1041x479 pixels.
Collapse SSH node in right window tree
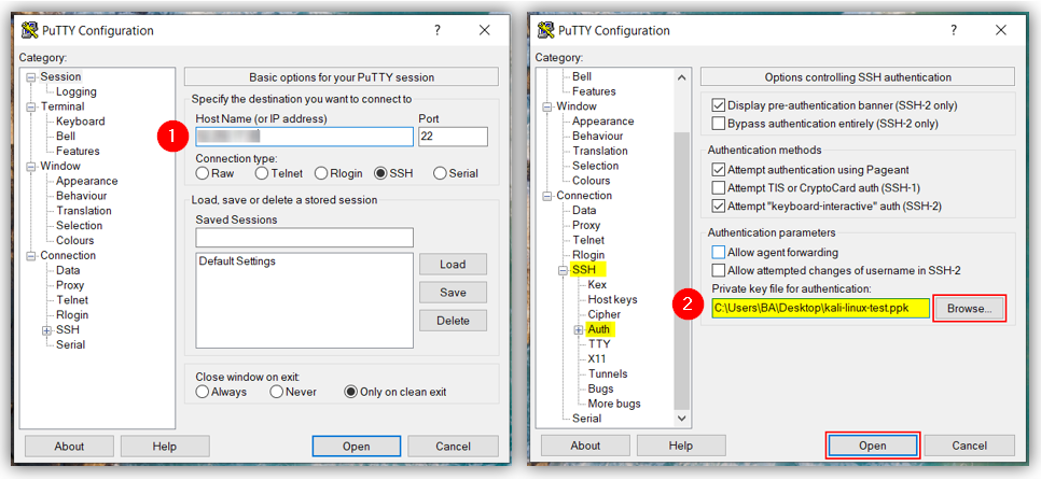[x=562, y=270]
